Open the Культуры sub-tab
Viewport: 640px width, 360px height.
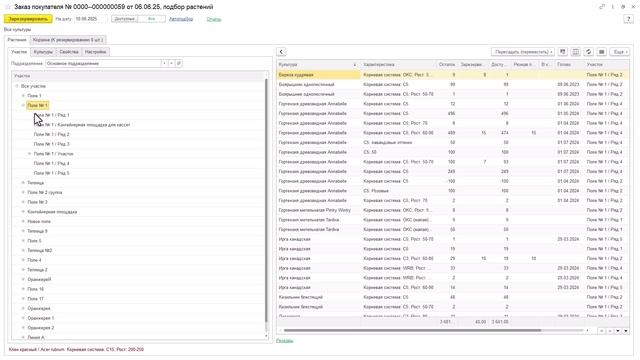click(43, 52)
